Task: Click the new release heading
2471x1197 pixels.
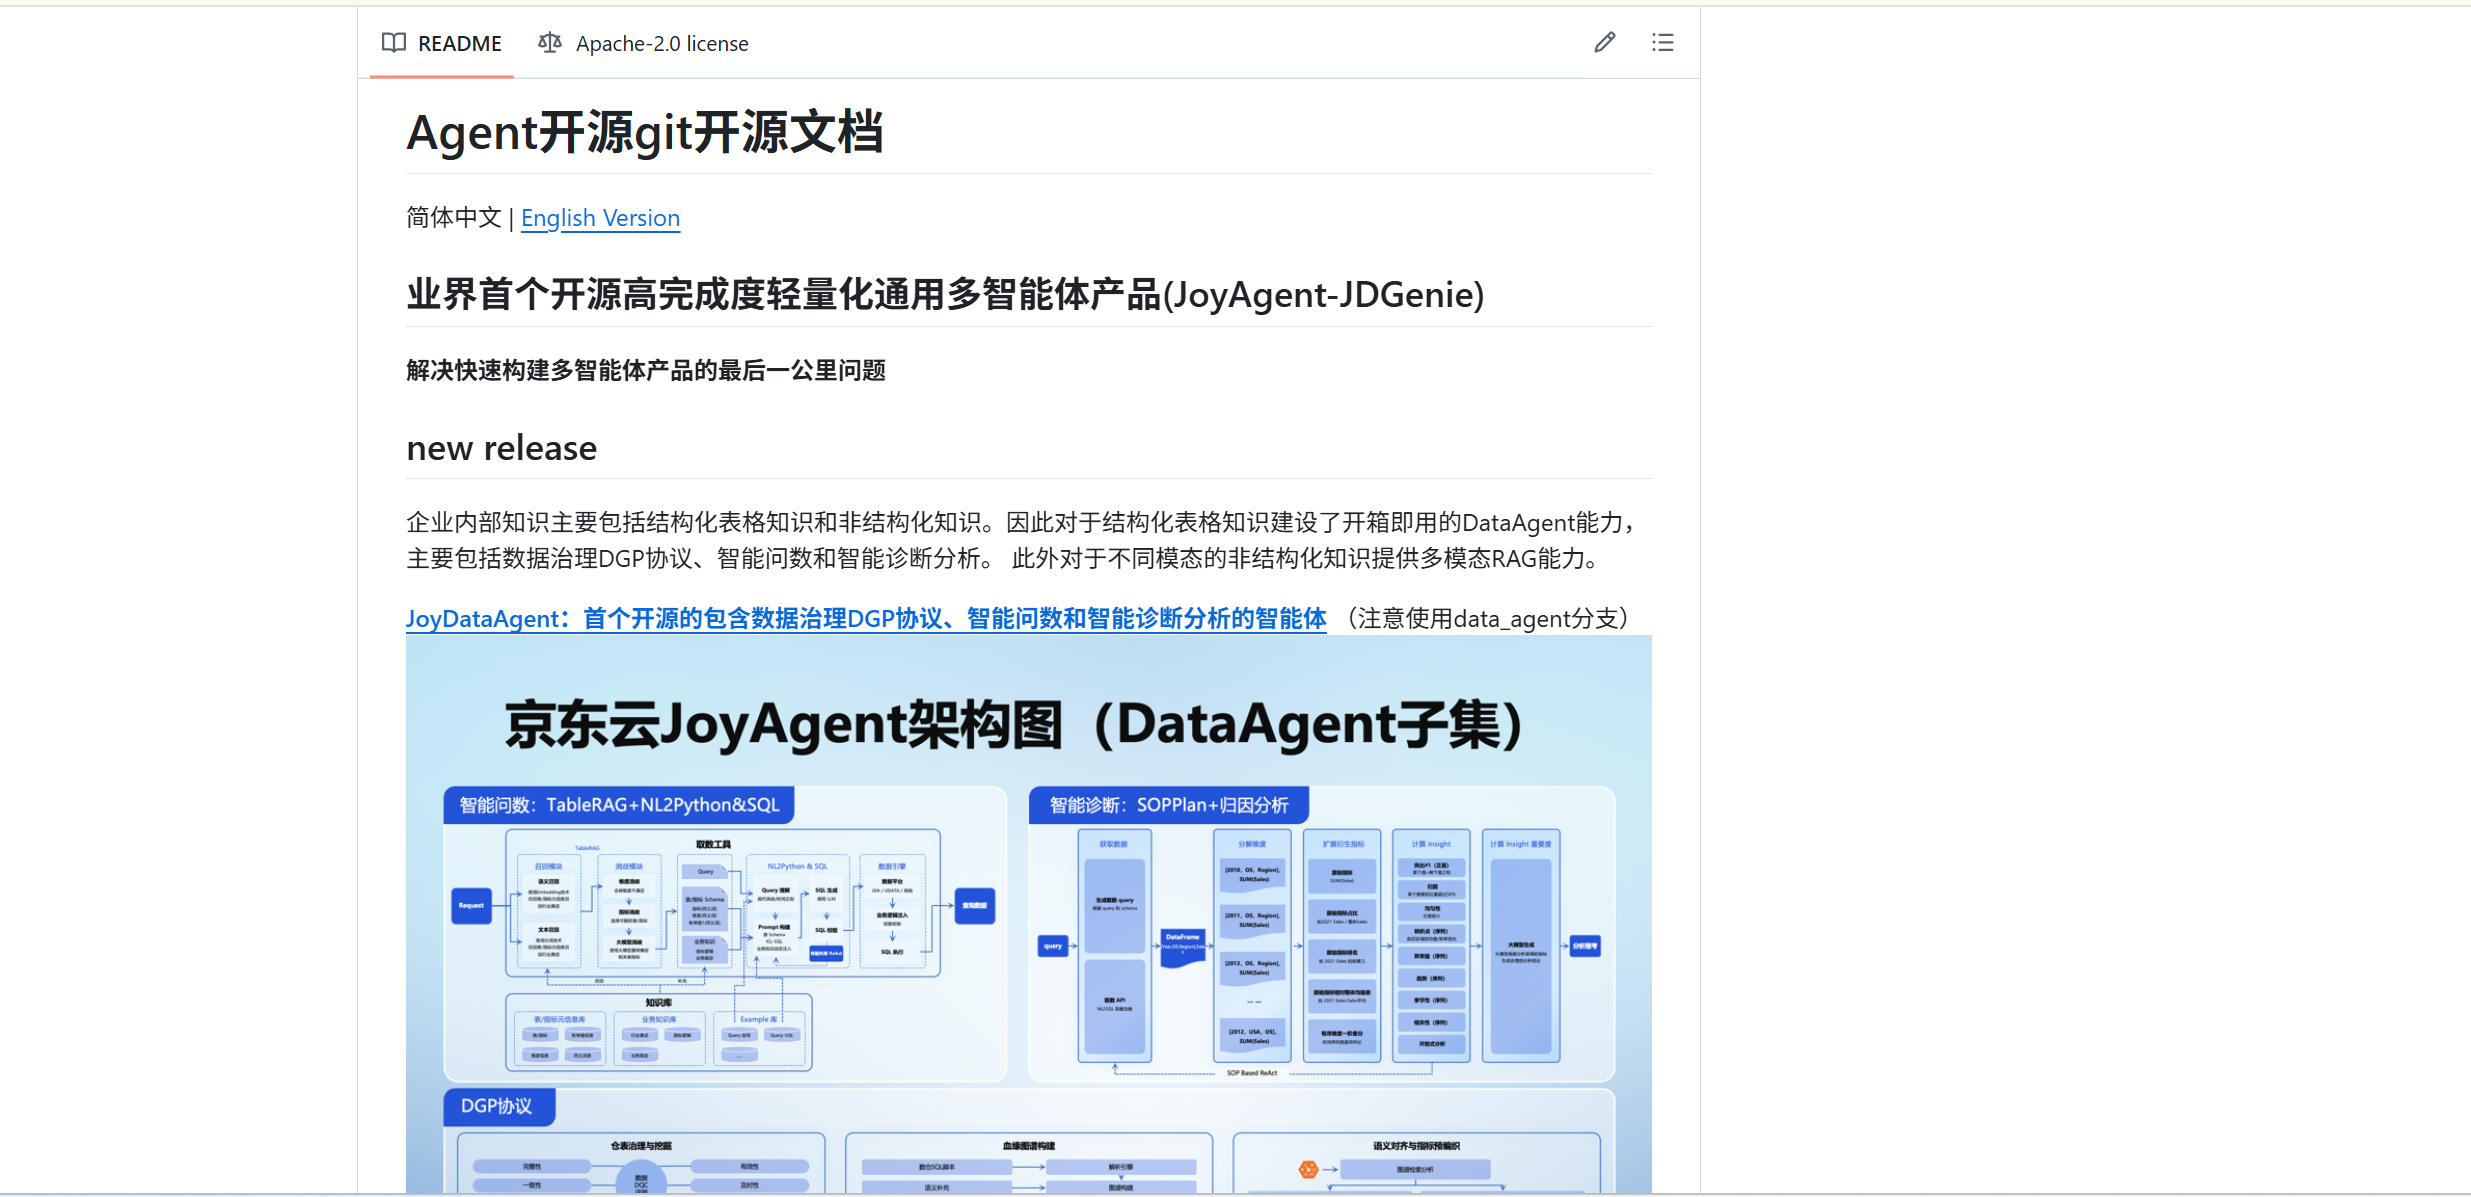Action: [x=501, y=448]
